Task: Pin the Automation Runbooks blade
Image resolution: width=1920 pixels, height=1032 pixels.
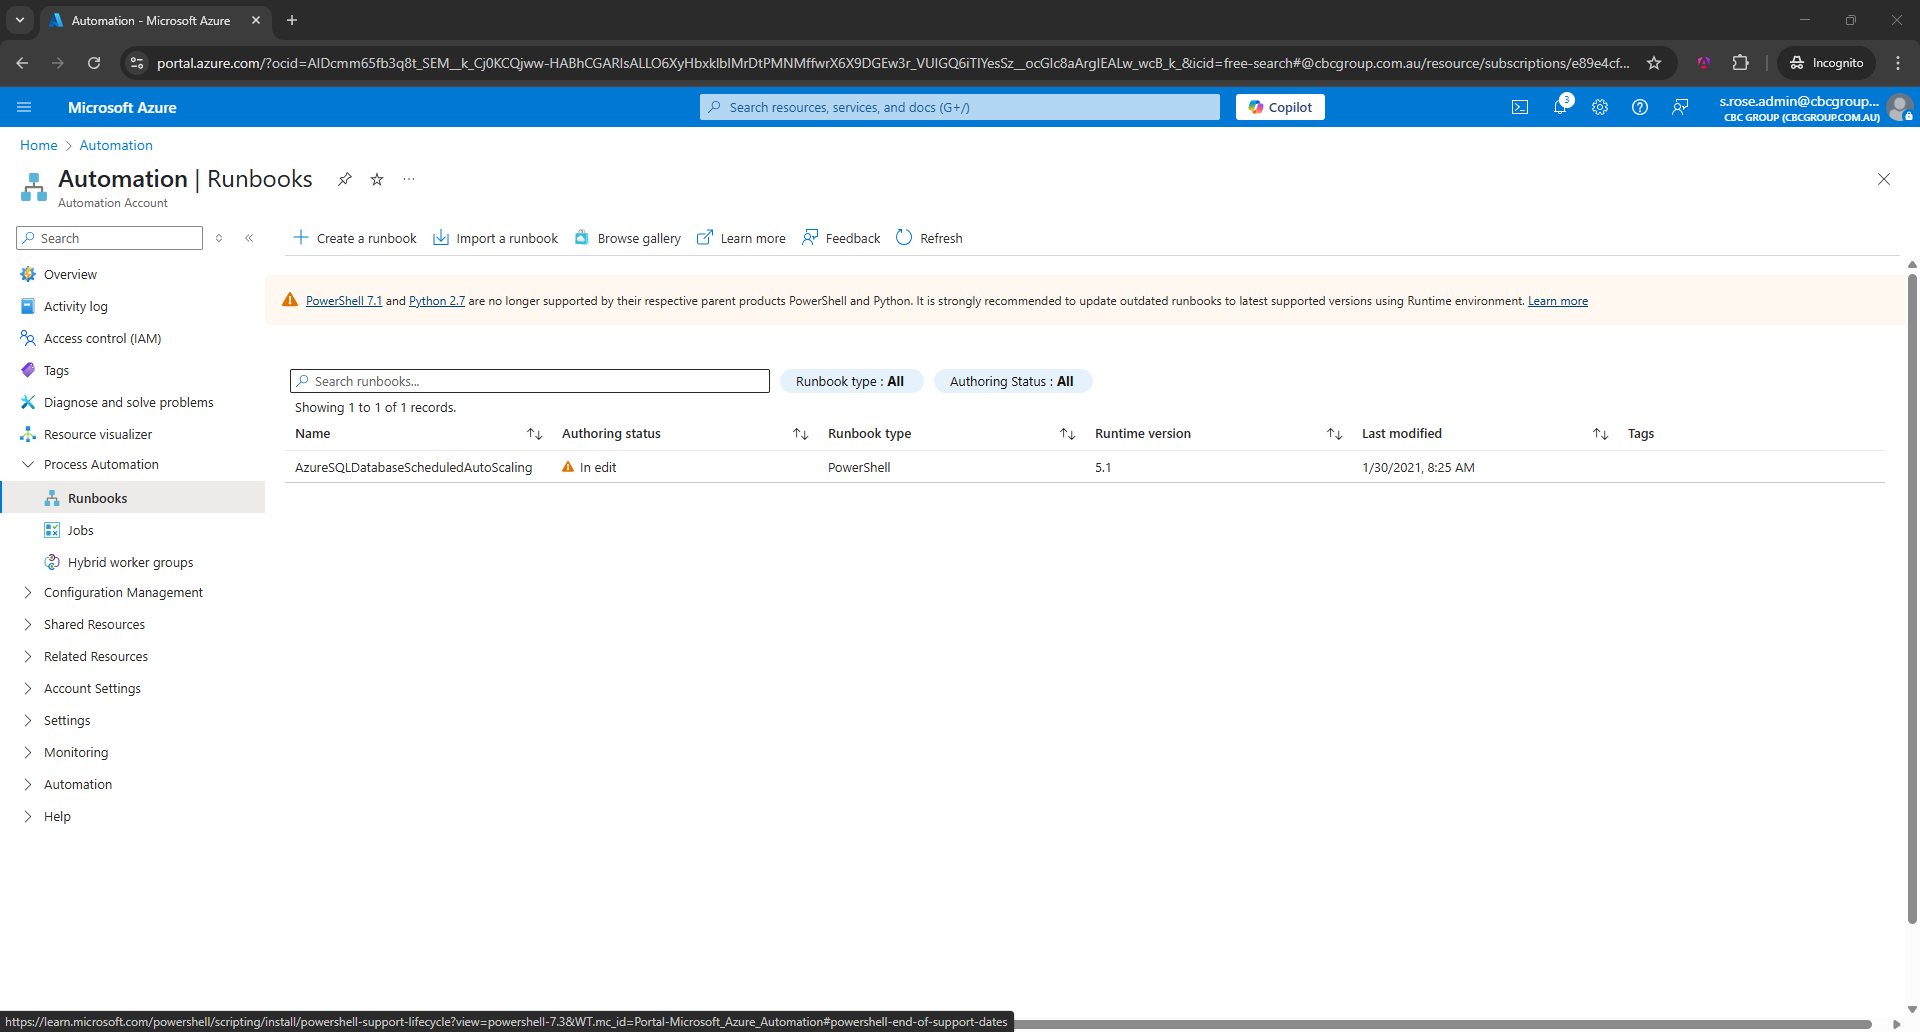Action: [x=345, y=179]
